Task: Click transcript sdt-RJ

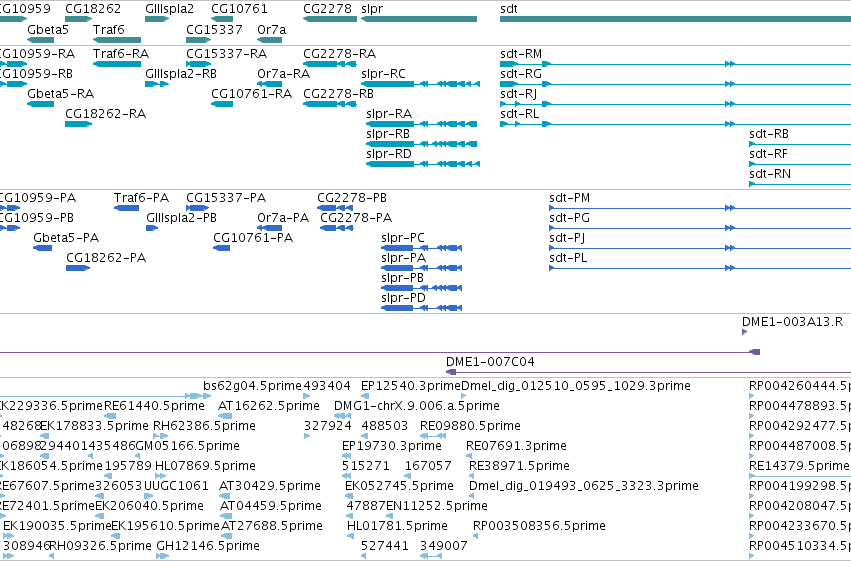Action: [x=518, y=94]
